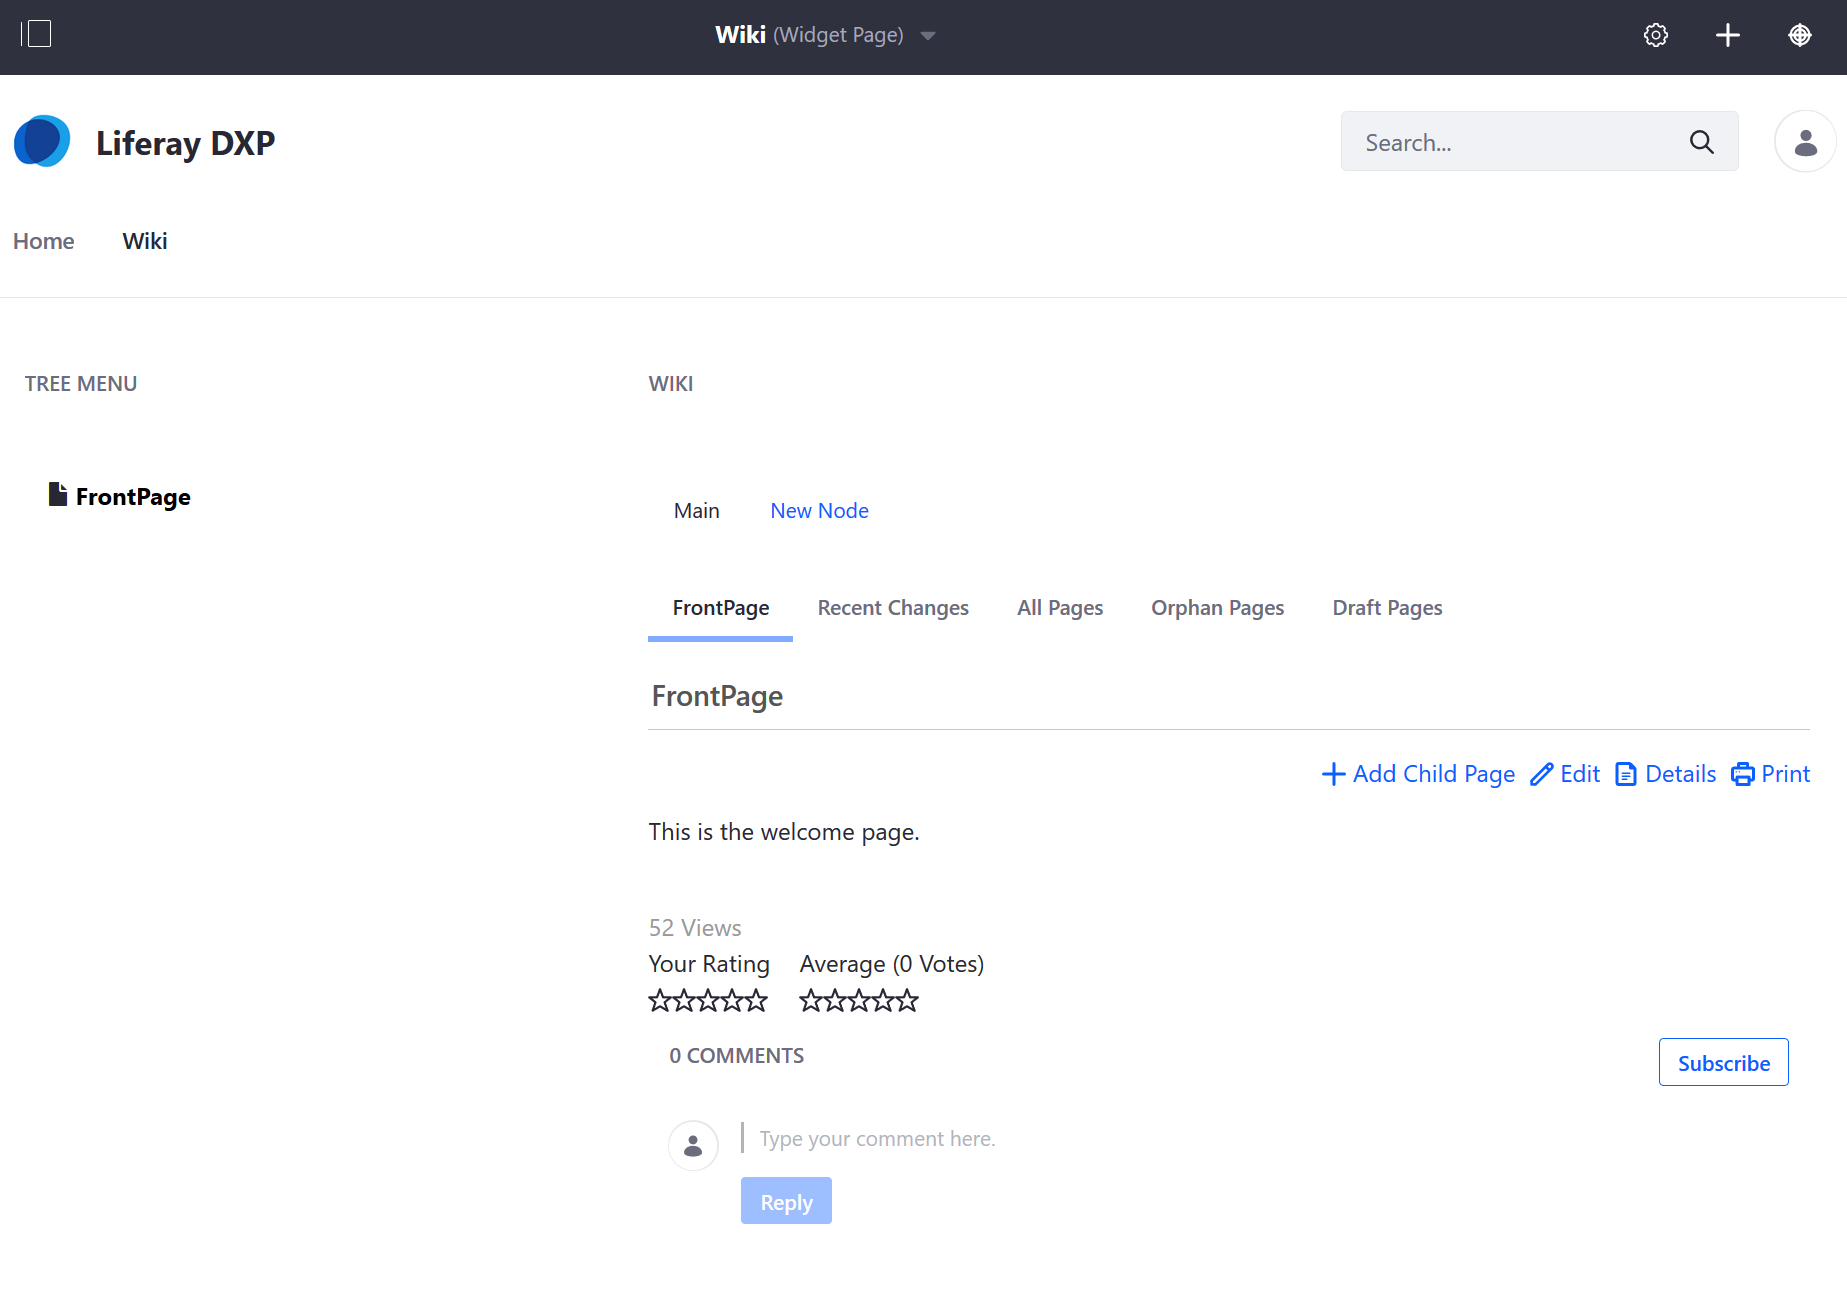Toggle the product menu sidebar icon
This screenshot has width=1847, height=1312.
(36, 35)
